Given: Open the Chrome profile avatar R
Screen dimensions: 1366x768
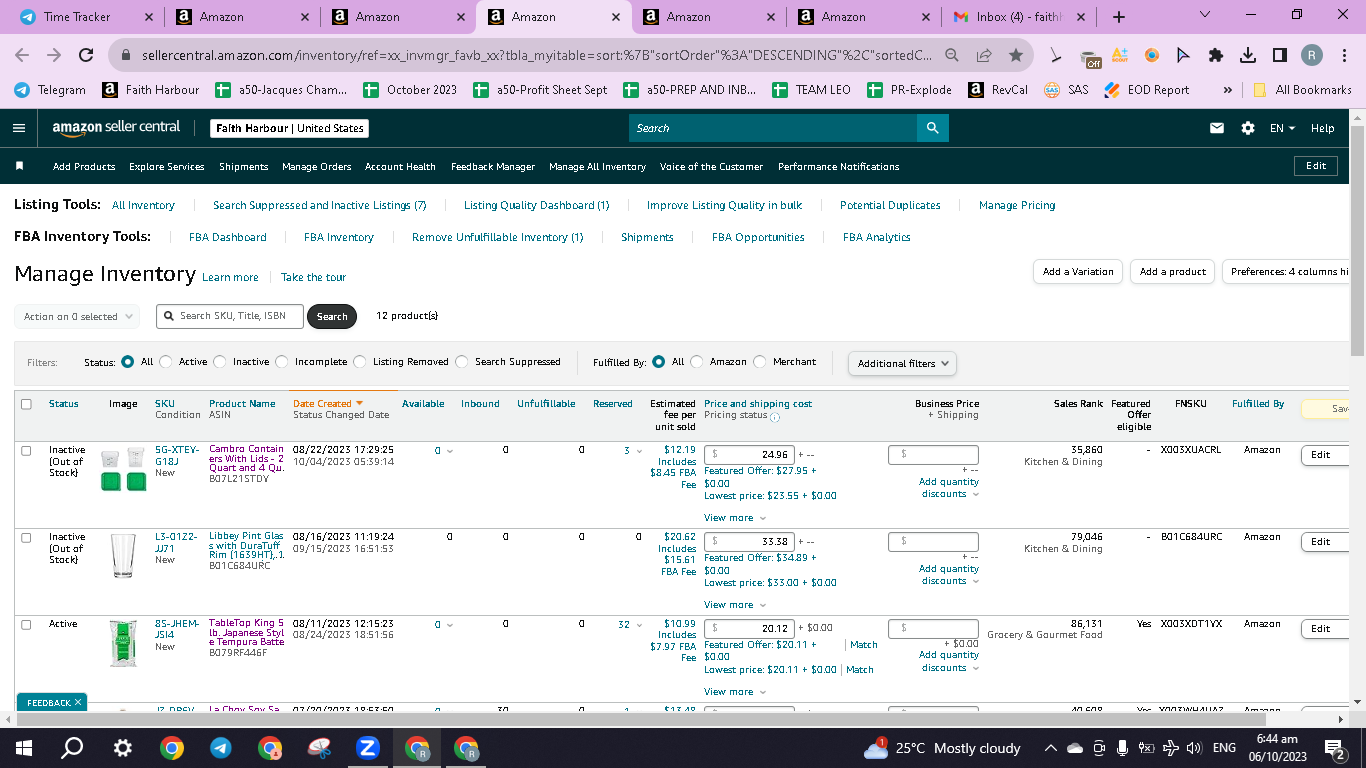Looking at the screenshot, I should (x=1312, y=55).
